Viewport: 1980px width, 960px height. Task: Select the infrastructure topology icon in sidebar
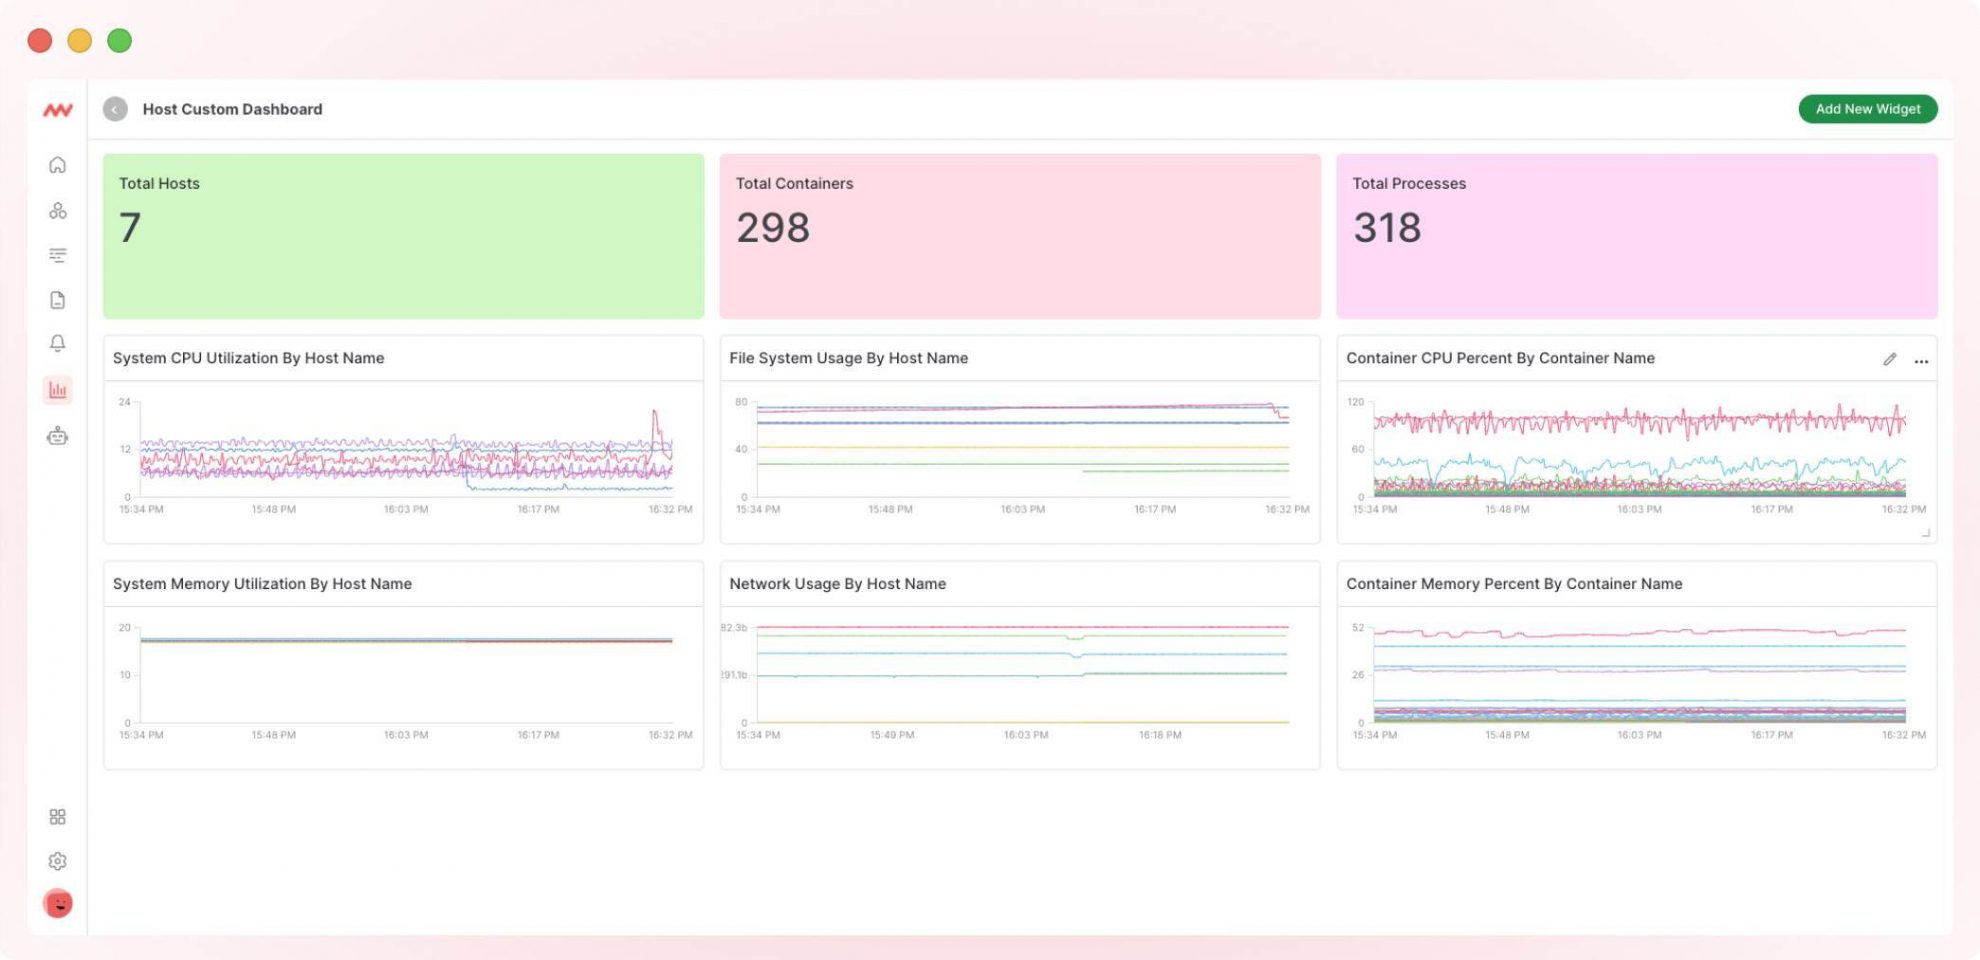coord(58,210)
